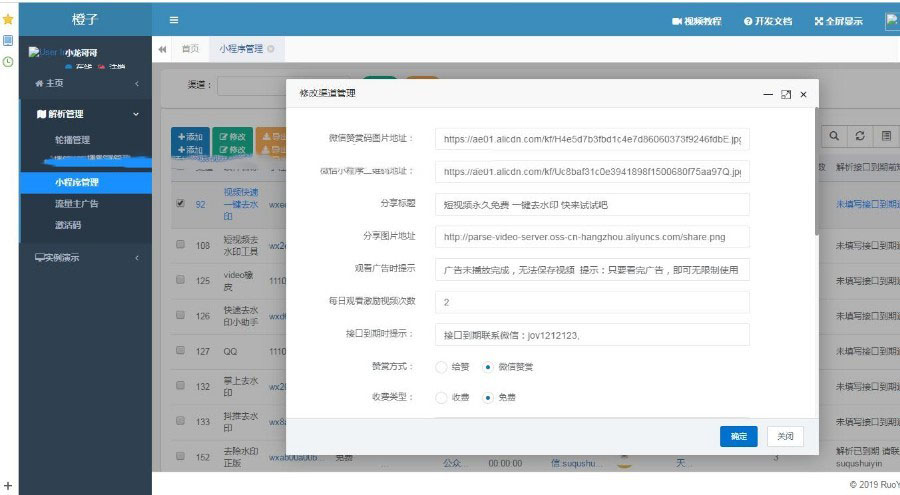Screen dimensions: 900x495
Task: Toggle the checkbox for row 127
Action: [180, 350]
